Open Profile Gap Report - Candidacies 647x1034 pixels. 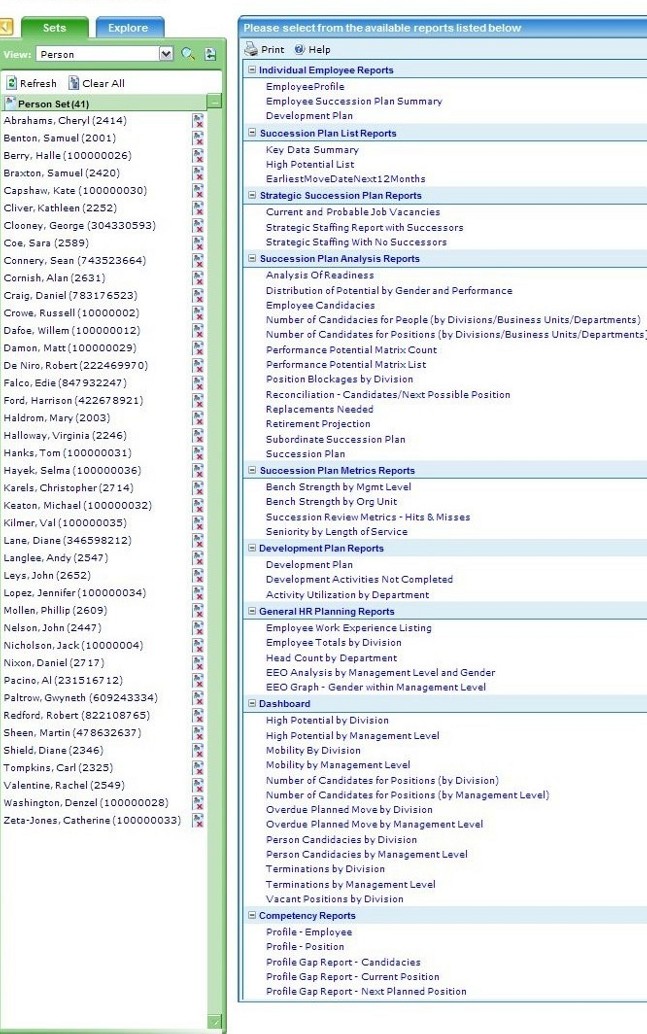click(343, 962)
